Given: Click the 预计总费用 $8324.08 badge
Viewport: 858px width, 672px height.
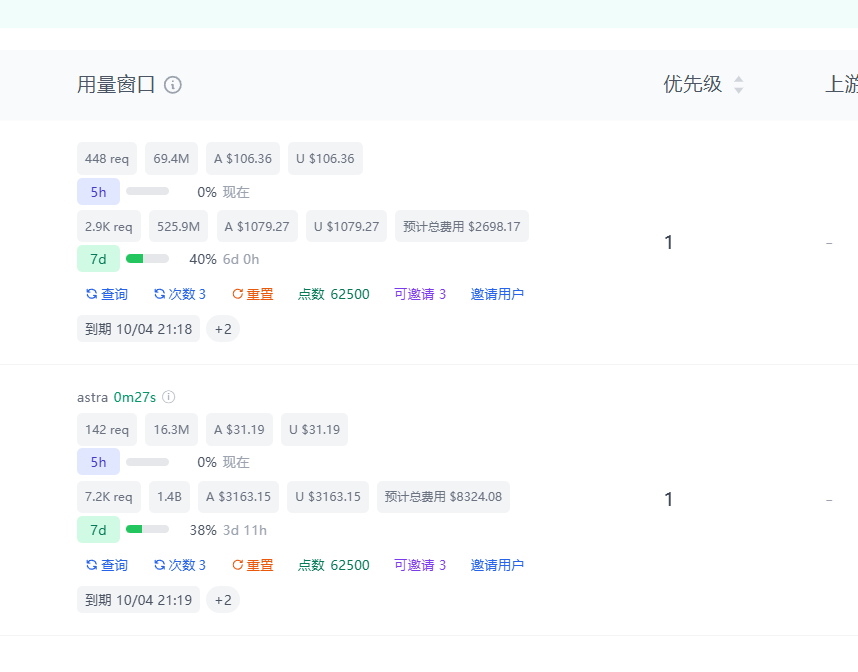Looking at the screenshot, I should click(443, 497).
